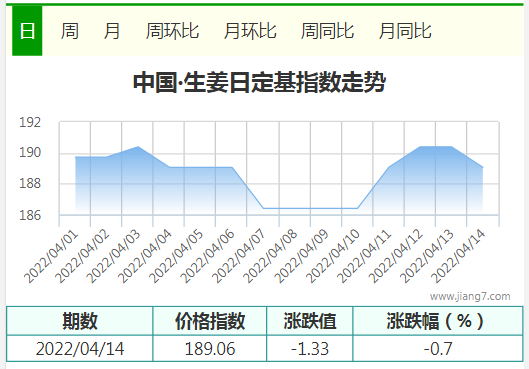Click the chart peak at 2022/04/03
Screen dimensions: 529x369
pyautogui.click(x=138, y=146)
